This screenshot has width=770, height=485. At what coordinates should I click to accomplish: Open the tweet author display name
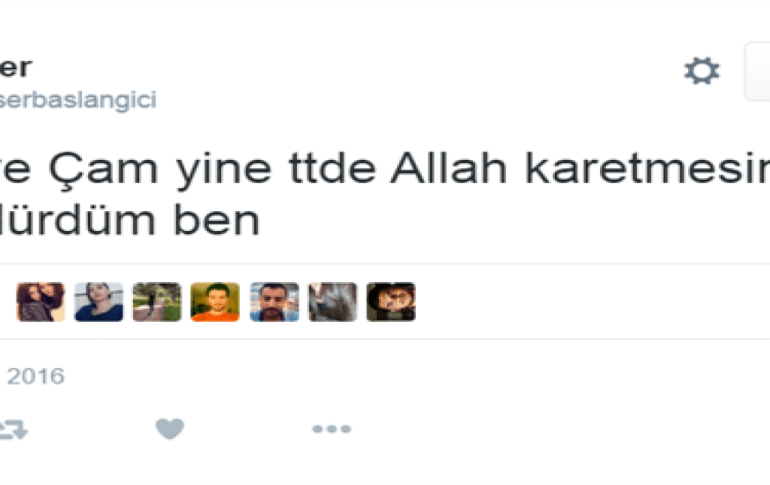click(x=16, y=67)
